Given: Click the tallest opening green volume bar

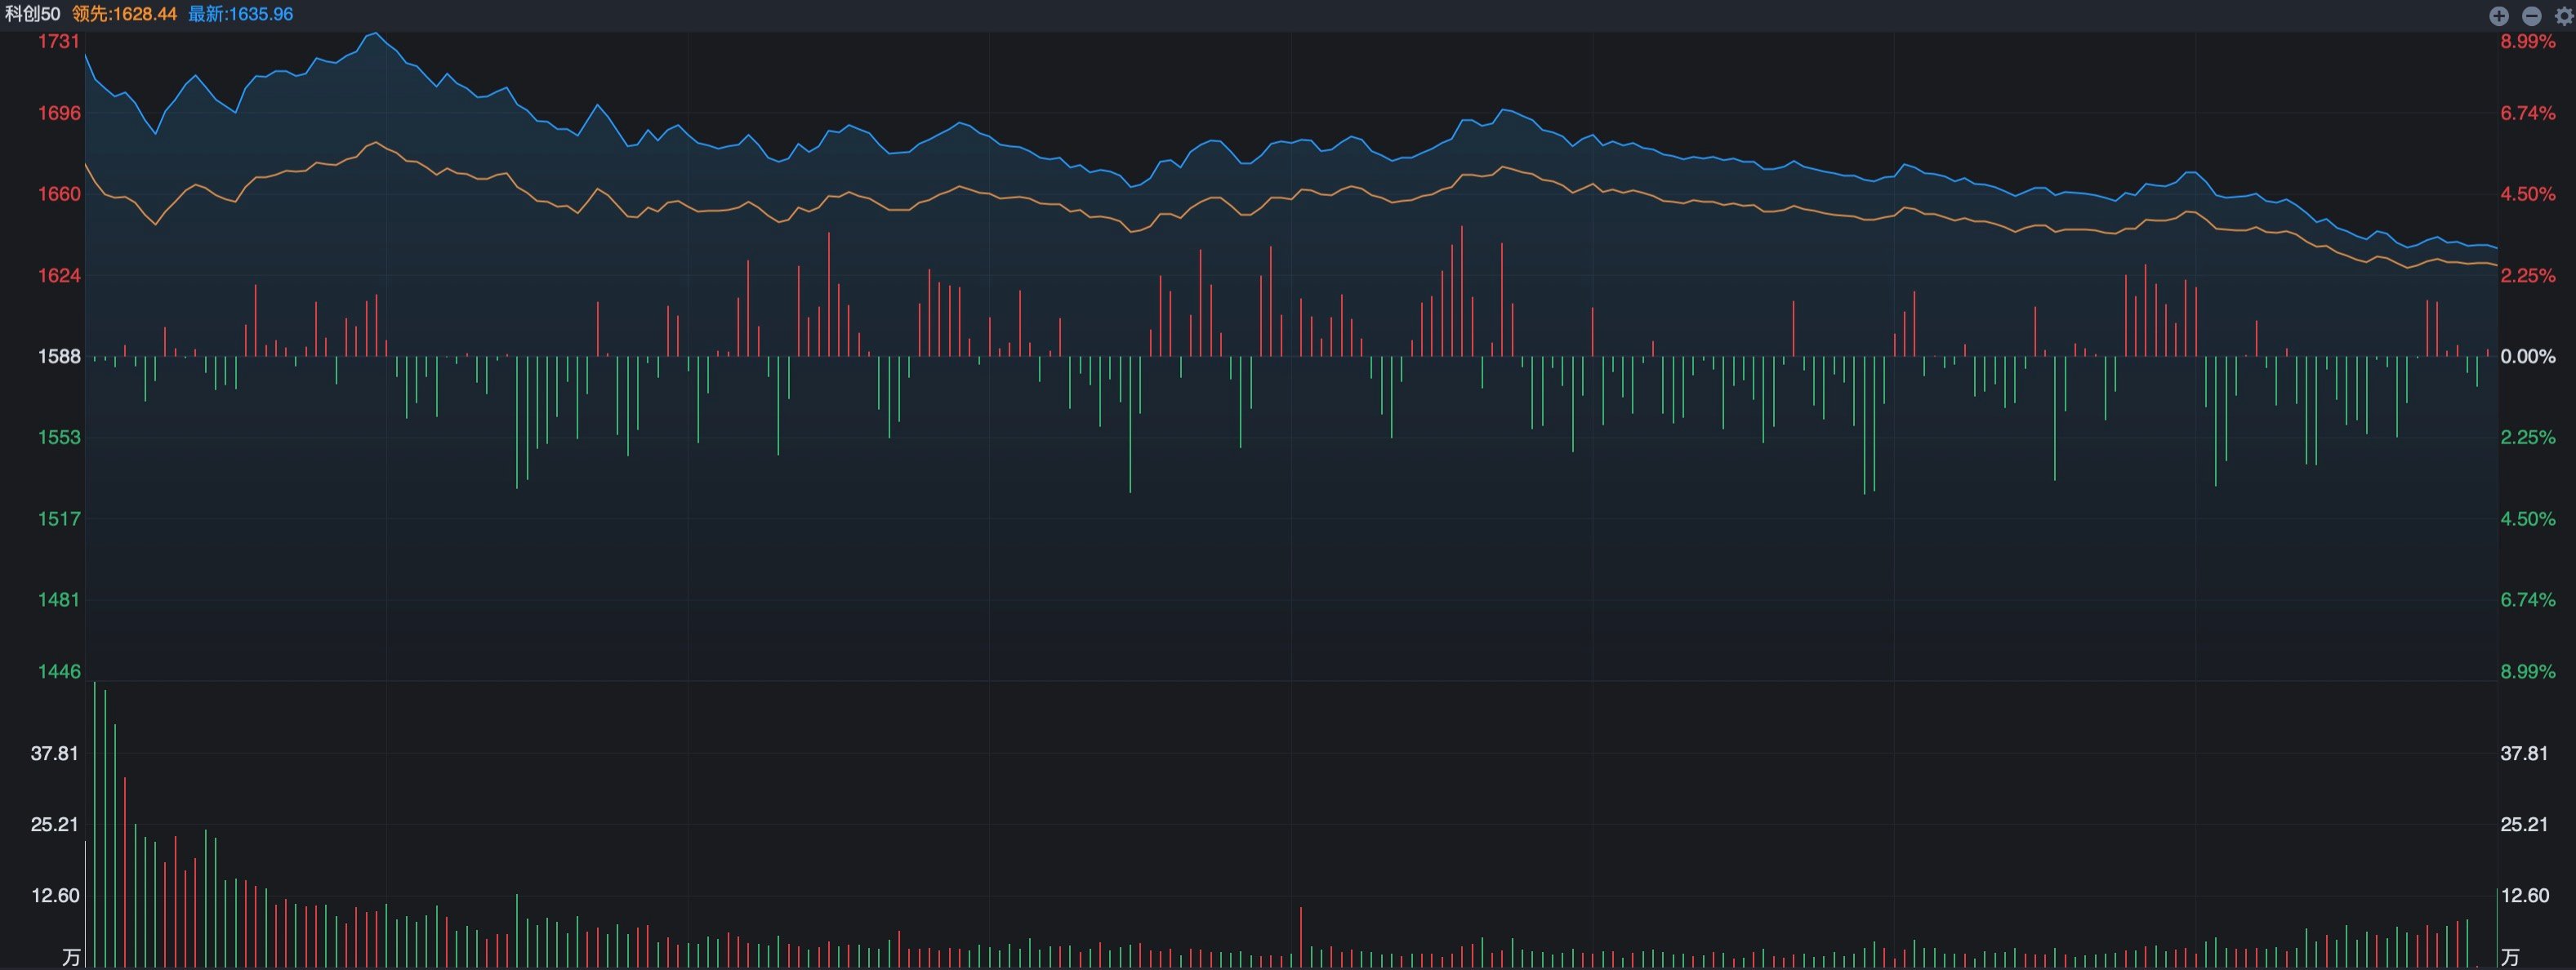Looking at the screenshot, I should (95, 825).
